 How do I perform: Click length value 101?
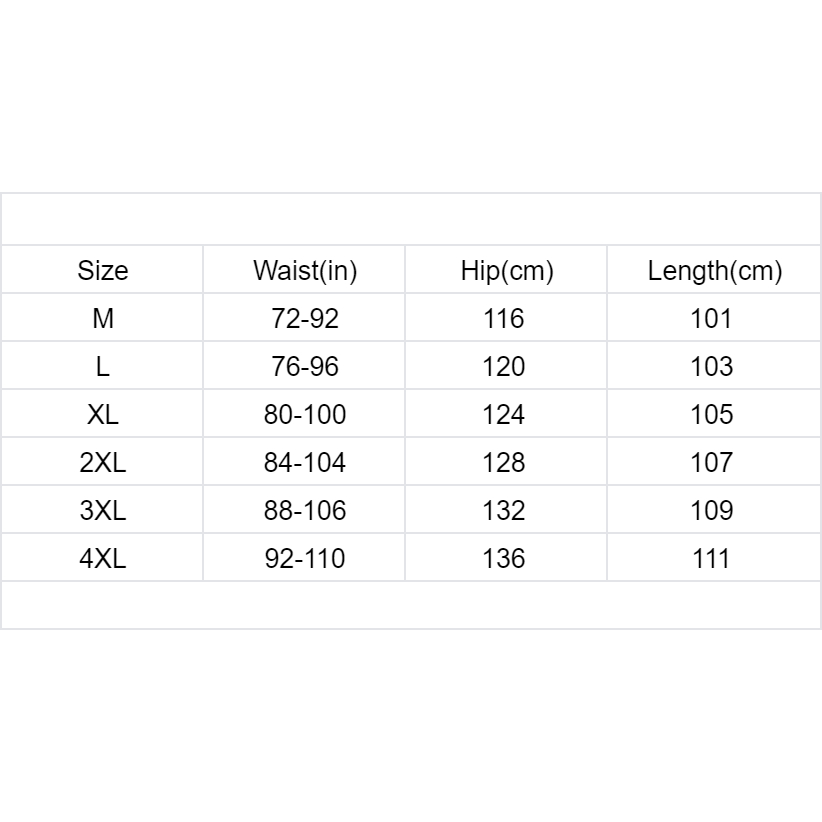[x=712, y=318]
